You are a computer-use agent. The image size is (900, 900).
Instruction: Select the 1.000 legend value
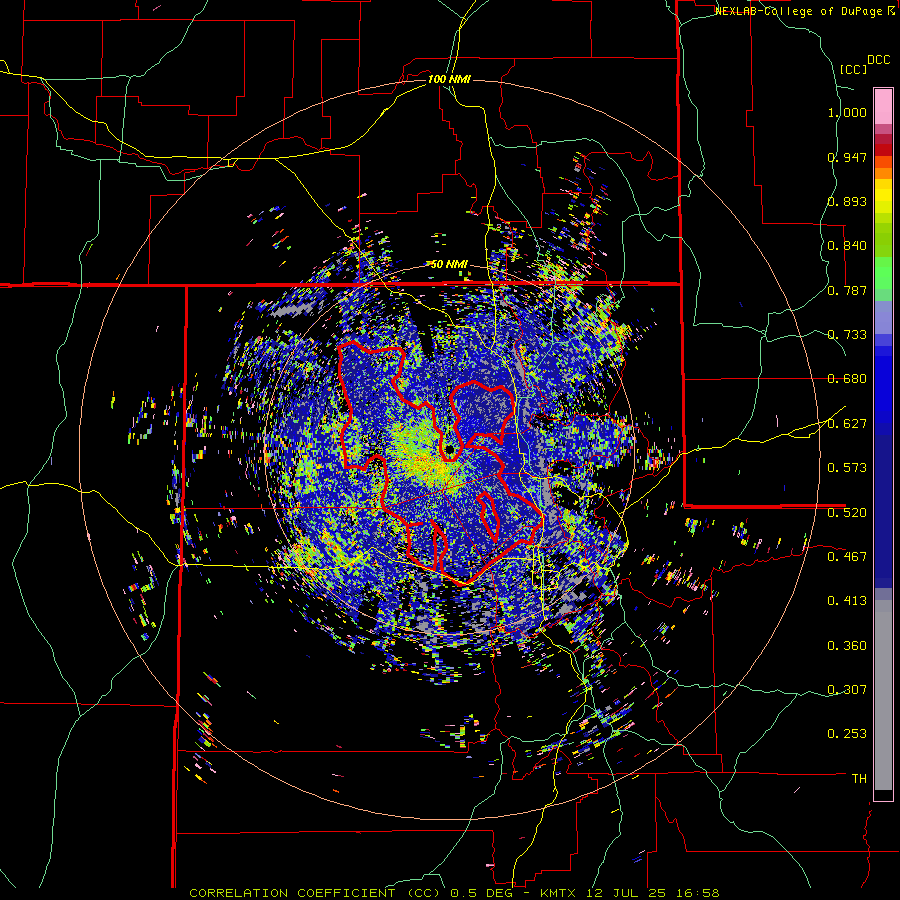(x=847, y=112)
